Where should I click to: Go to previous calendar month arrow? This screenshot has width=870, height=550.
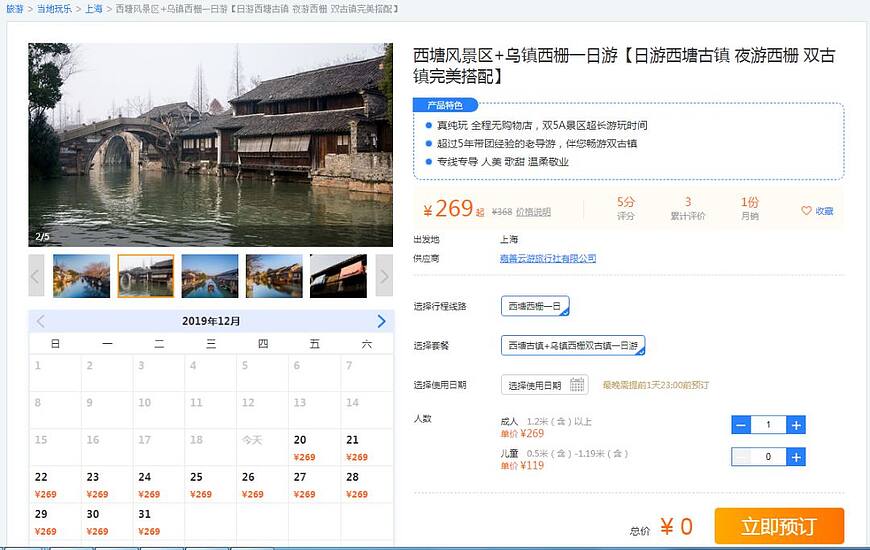tap(41, 321)
